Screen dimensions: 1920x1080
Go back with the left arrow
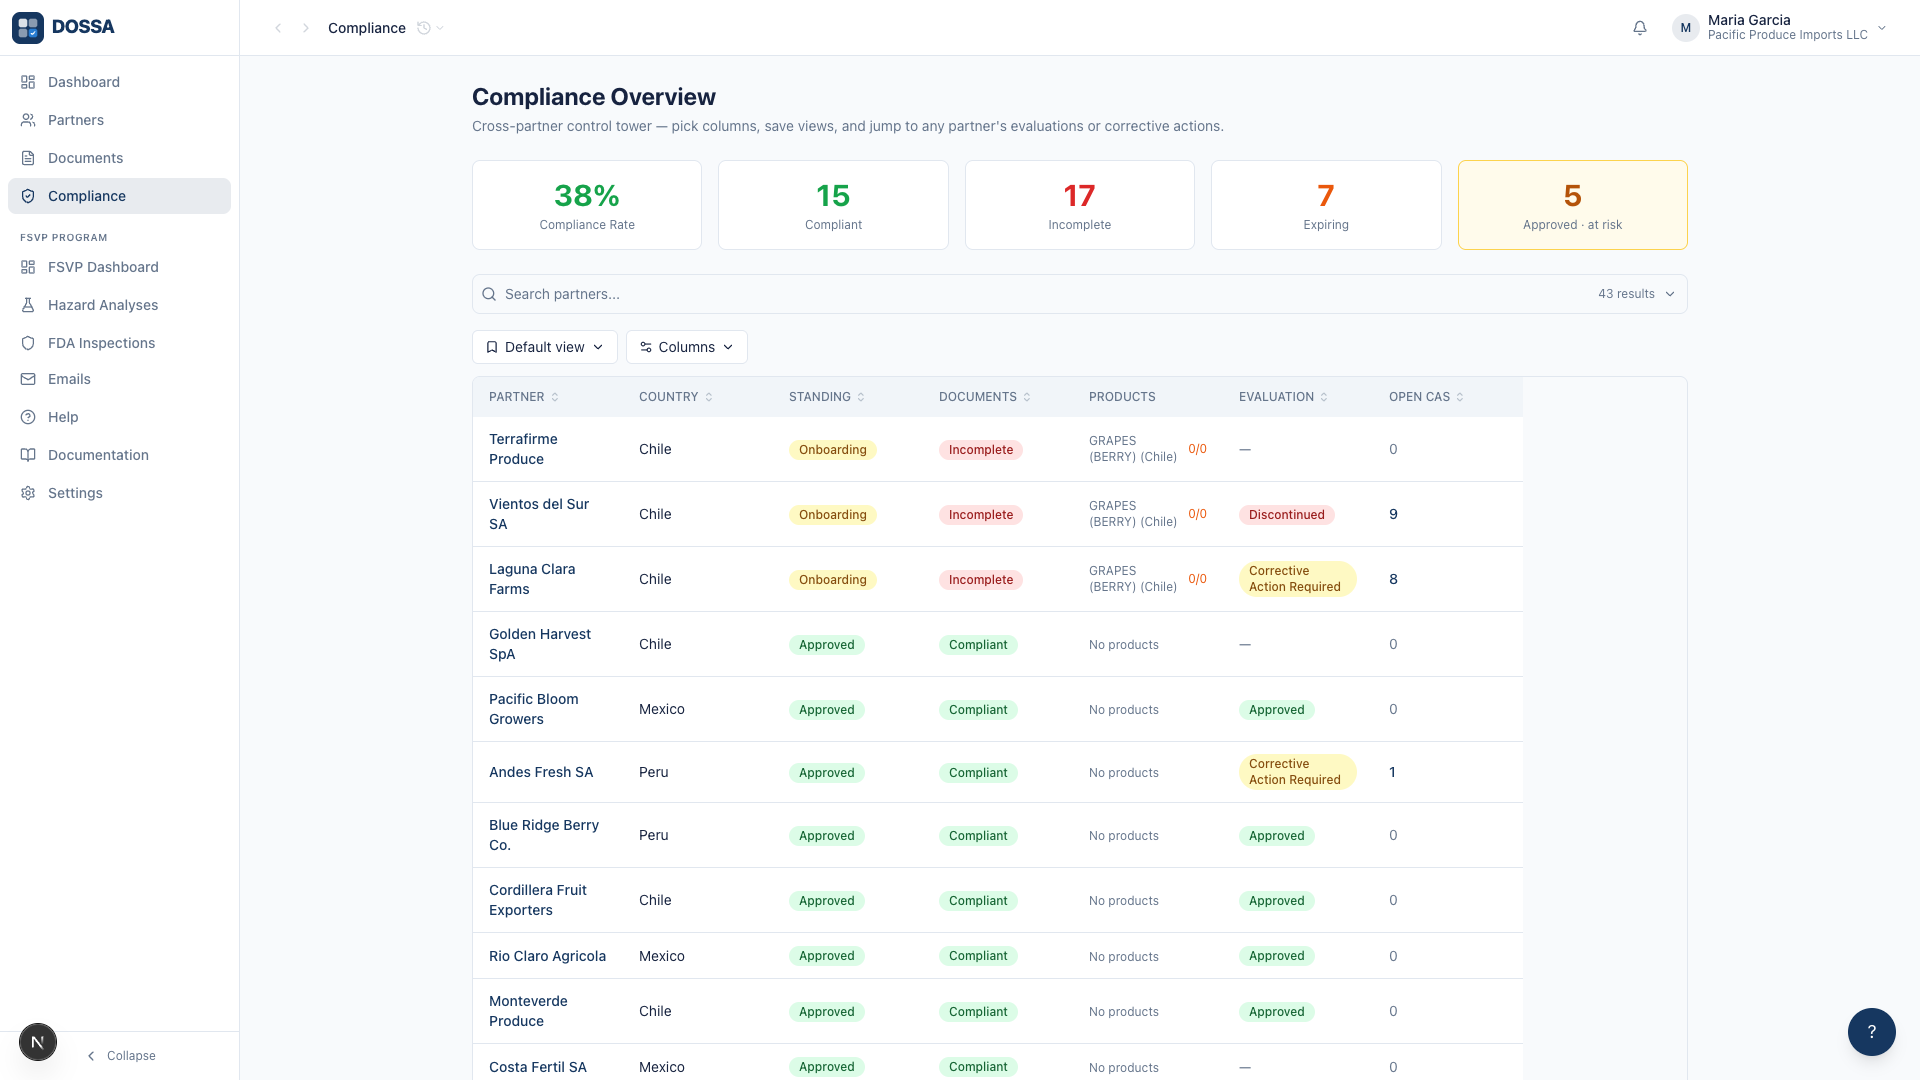[x=278, y=28]
